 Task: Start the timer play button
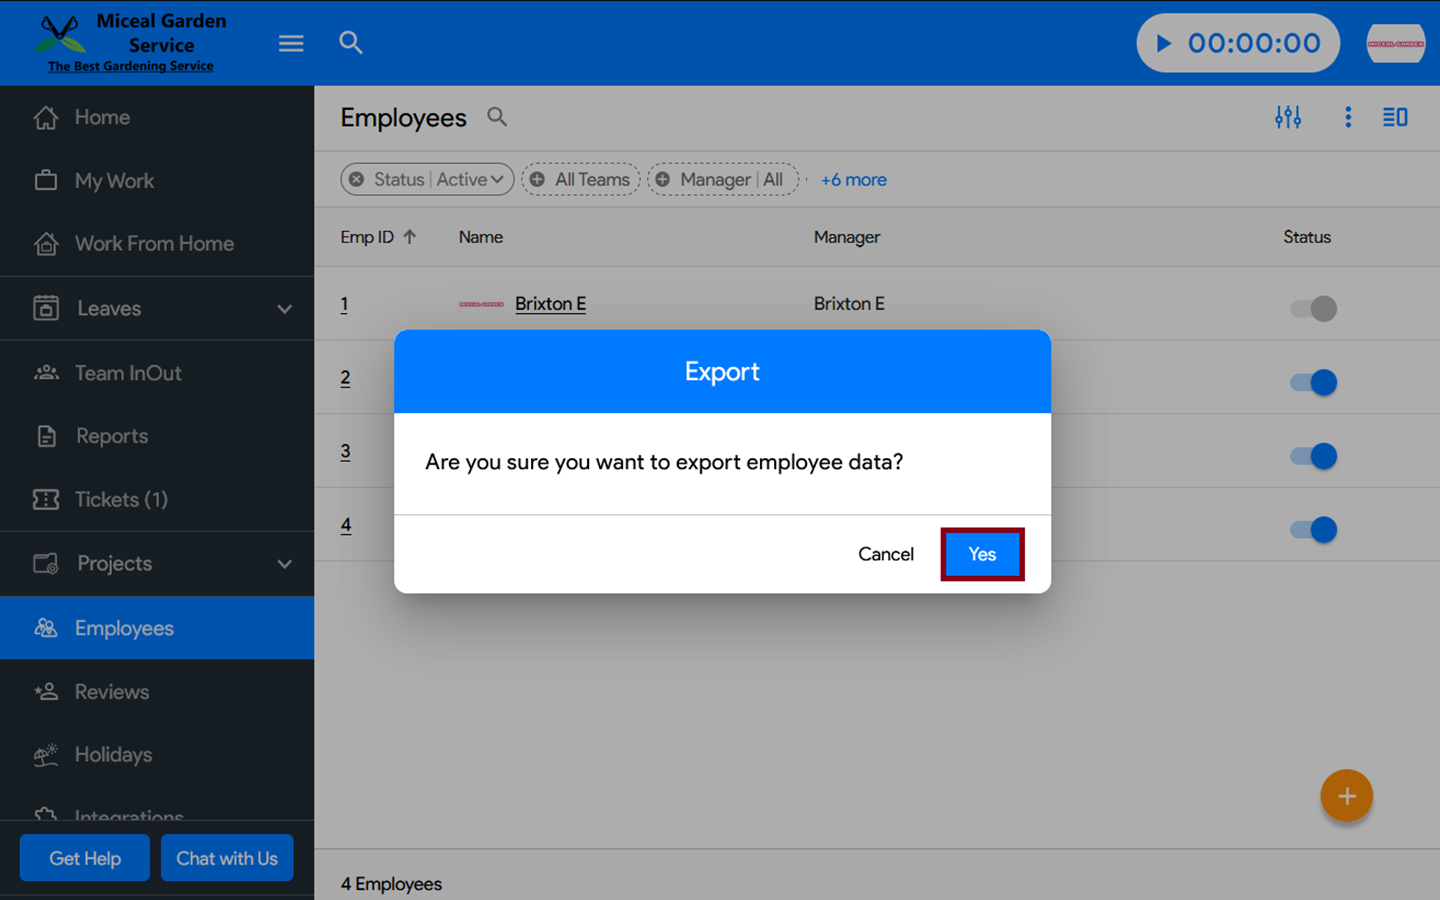pyautogui.click(x=1164, y=43)
